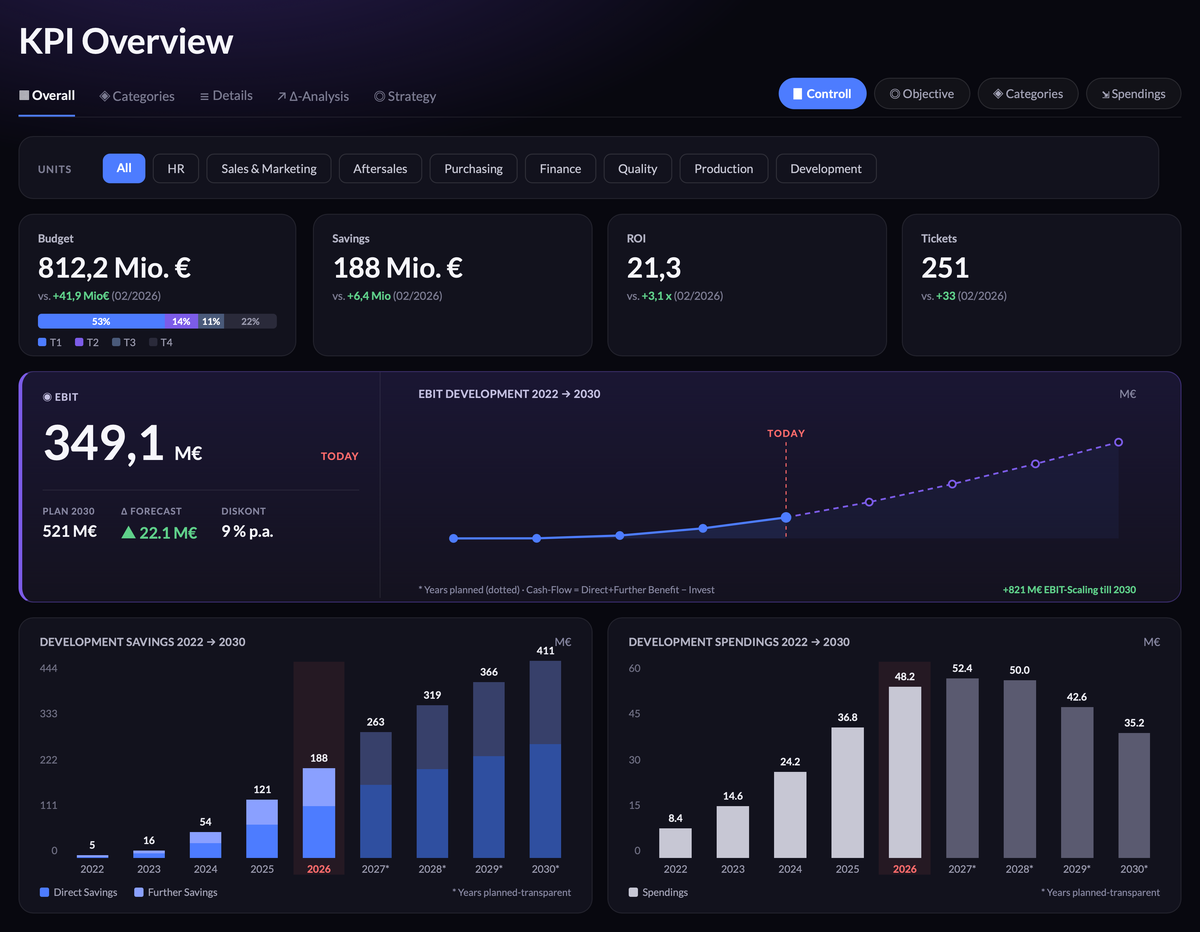Click the 22% T4 budget bar segment
This screenshot has height=932, width=1200.
(x=250, y=321)
